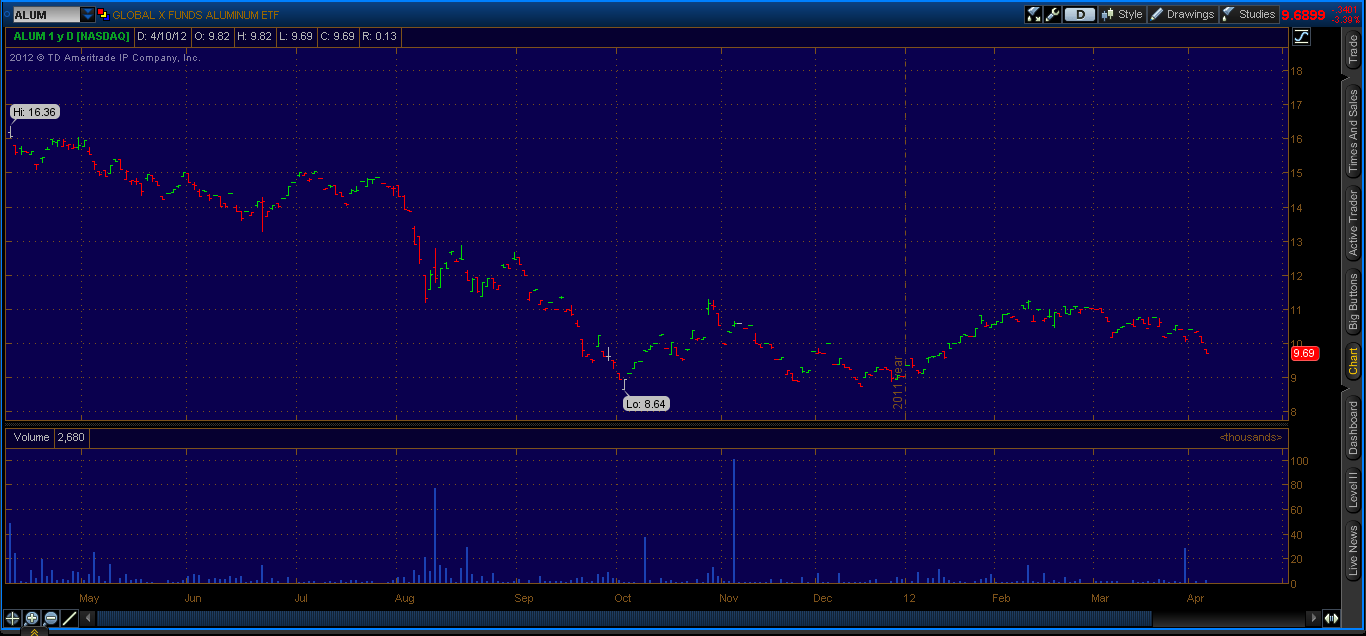1366x636 pixels.
Task: Select the crosshair cursor tool
Action: (x=12, y=618)
